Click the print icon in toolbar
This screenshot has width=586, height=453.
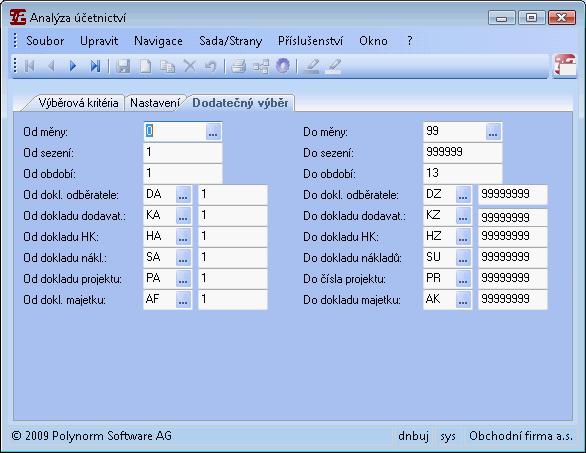(238, 66)
